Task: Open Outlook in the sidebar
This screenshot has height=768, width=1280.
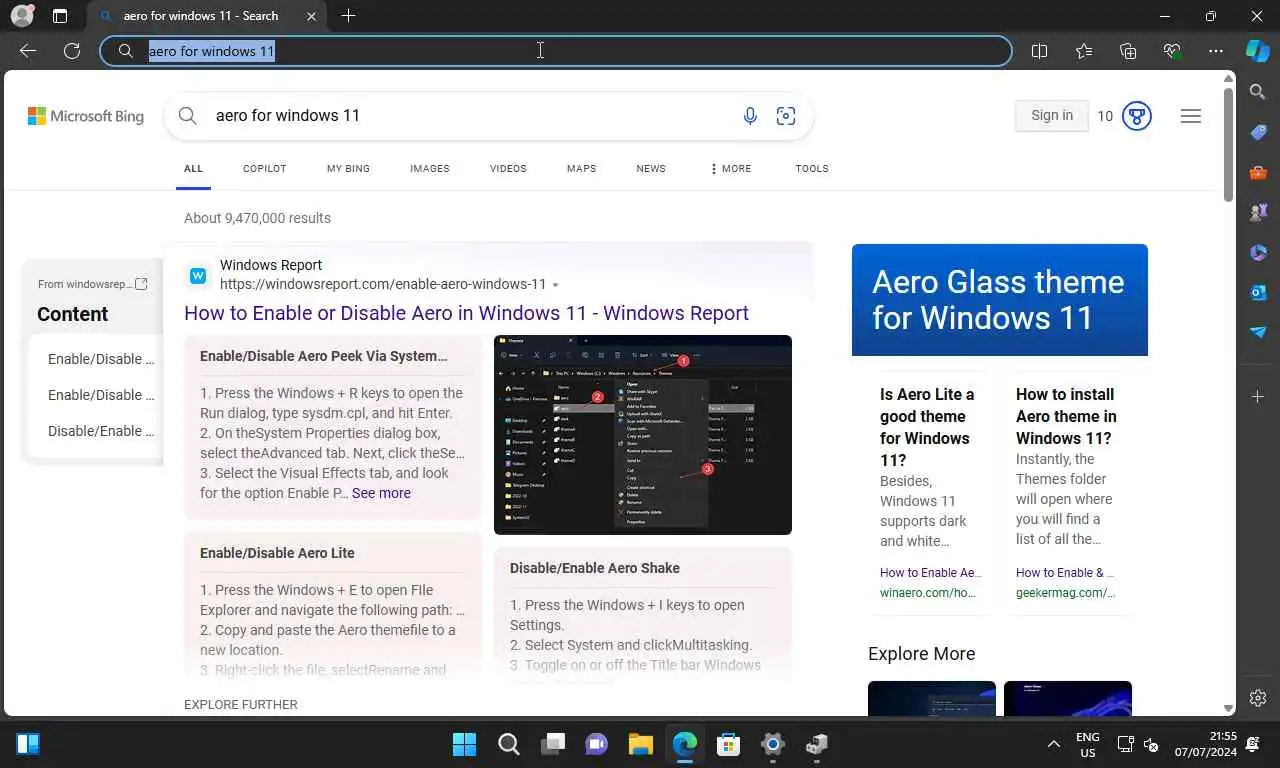Action: coord(1258,292)
